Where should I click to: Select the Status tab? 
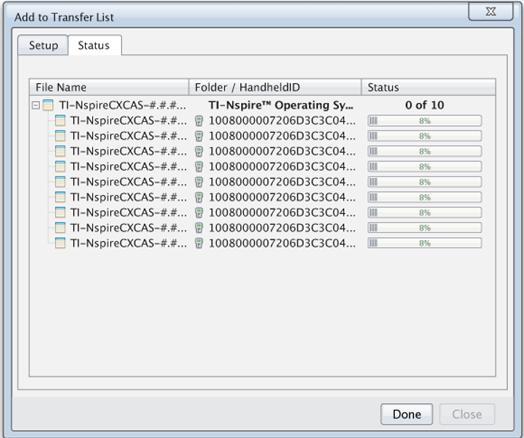coord(94,45)
